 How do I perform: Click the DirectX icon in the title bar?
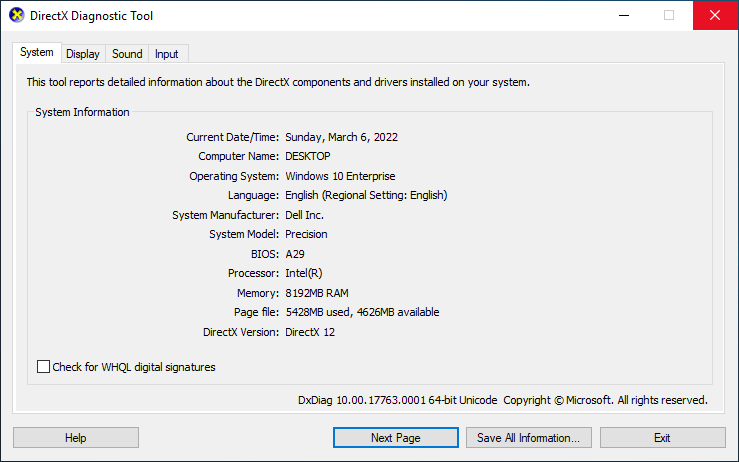(x=16, y=16)
